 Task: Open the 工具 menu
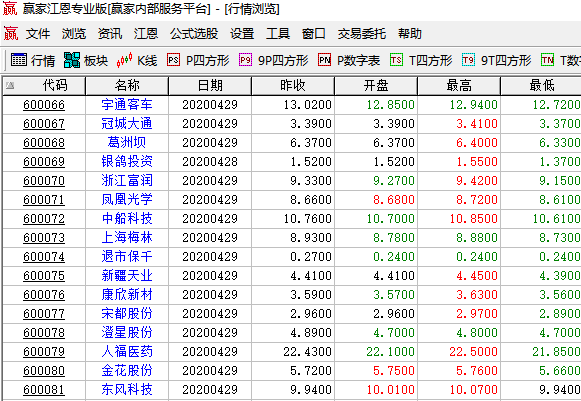278,34
